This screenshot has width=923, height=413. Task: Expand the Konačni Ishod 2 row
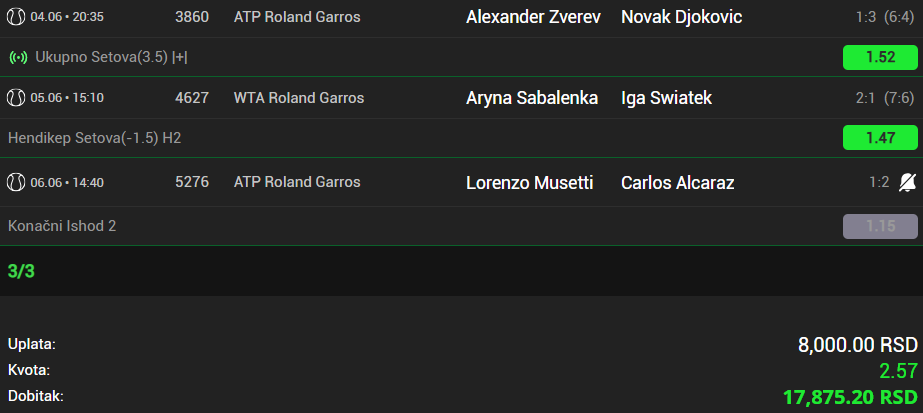tap(462, 226)
